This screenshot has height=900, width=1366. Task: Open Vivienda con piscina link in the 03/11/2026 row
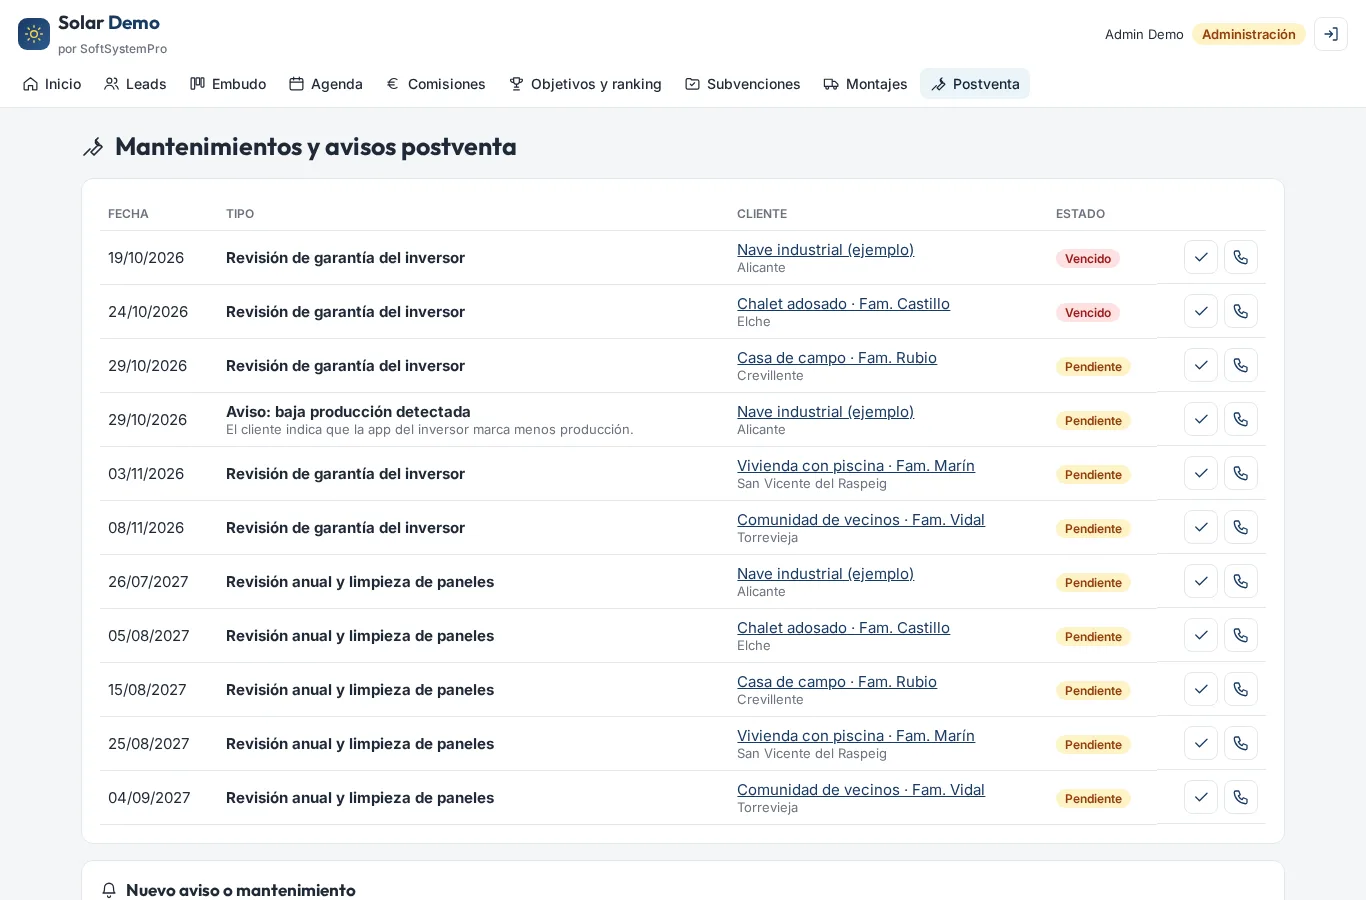tap(856, 466)
